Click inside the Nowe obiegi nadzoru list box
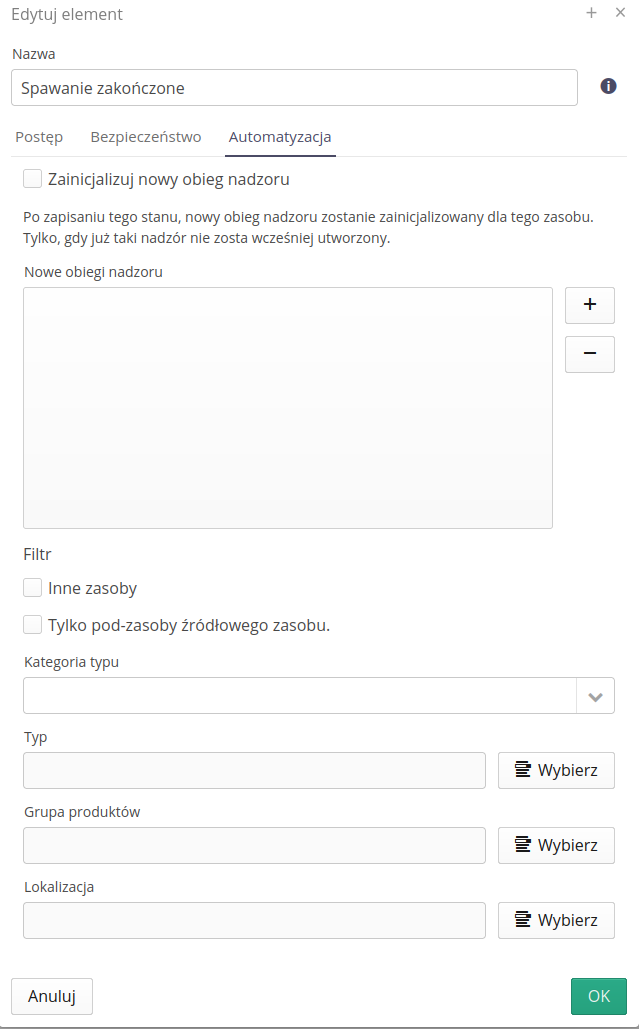 point(288,408)
